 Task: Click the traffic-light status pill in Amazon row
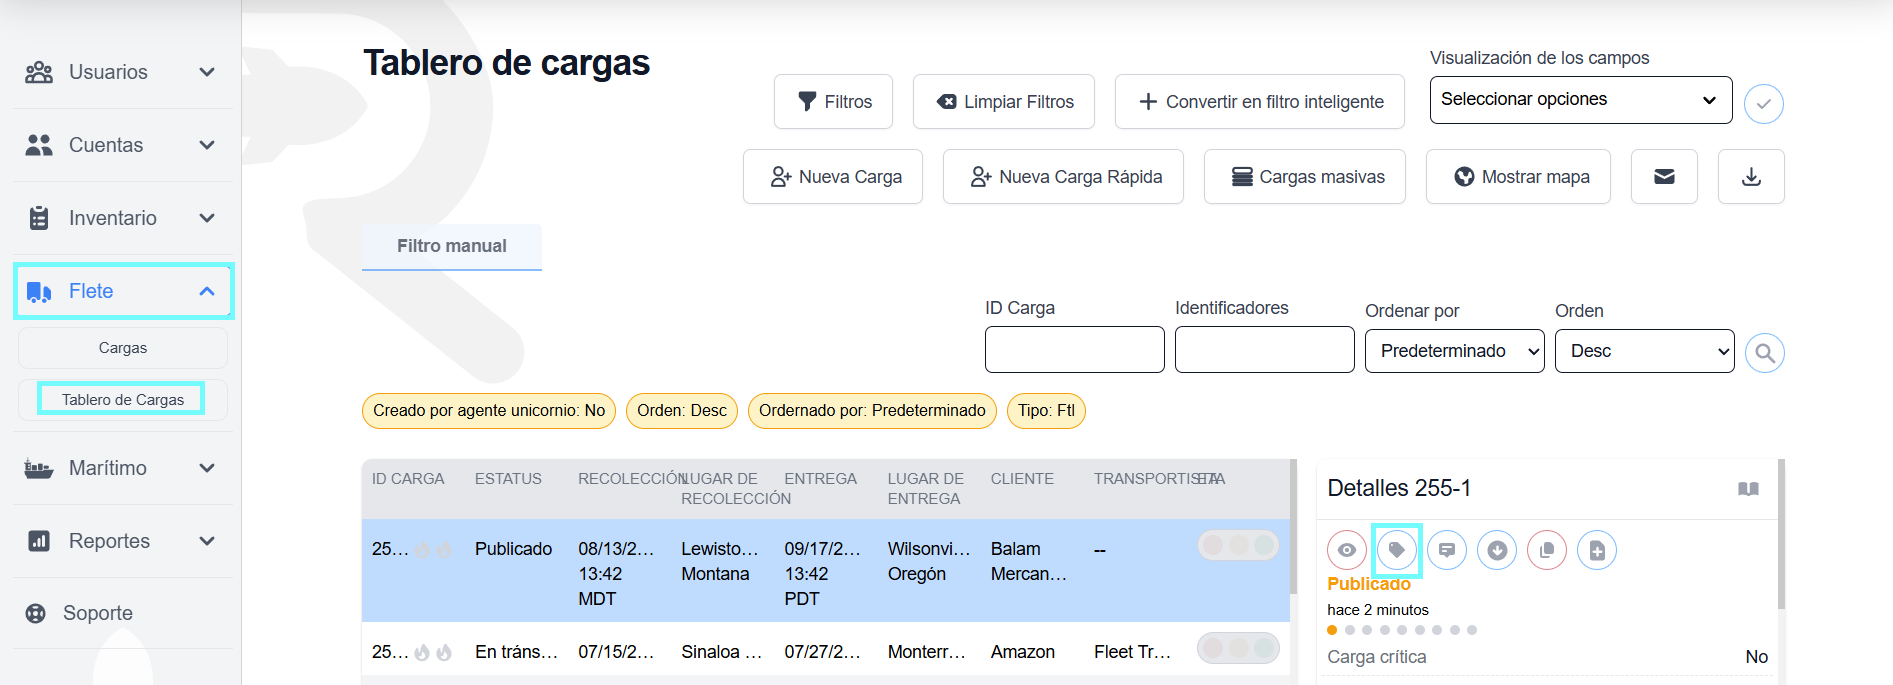coord(1238,648)
